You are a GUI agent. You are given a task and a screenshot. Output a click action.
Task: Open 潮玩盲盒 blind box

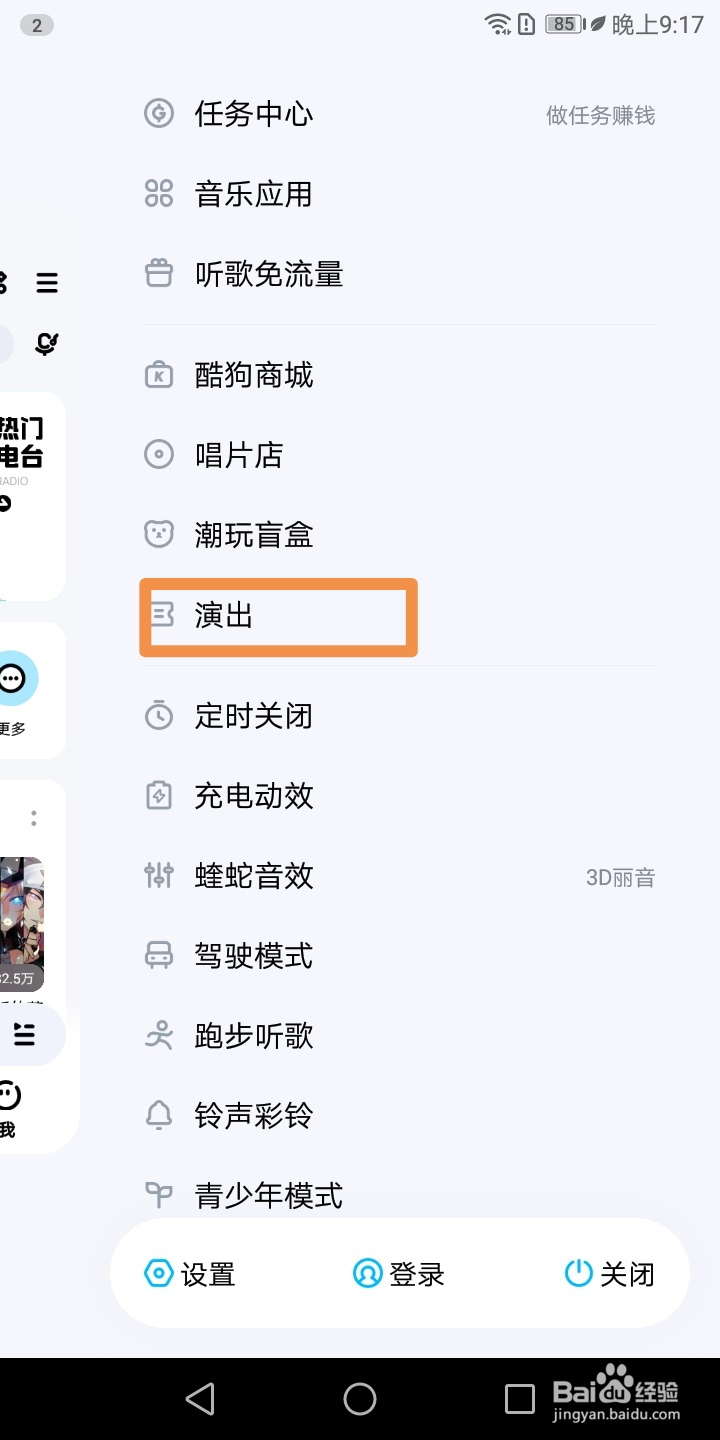coord(255,534)
